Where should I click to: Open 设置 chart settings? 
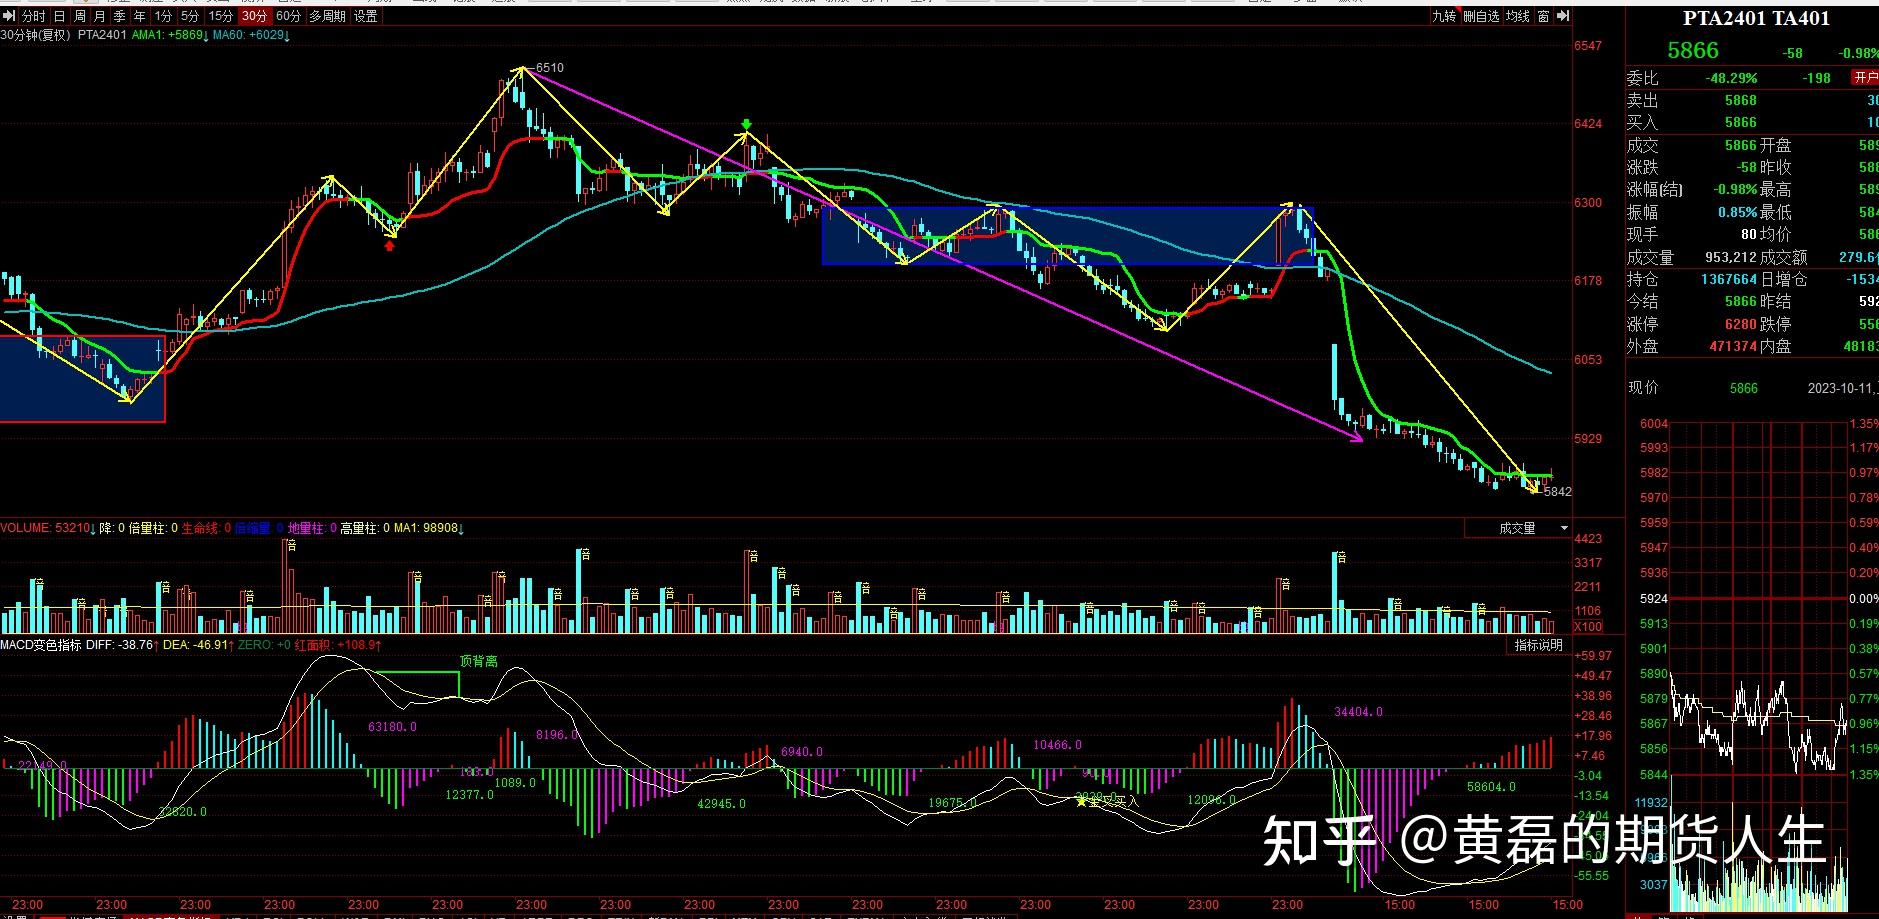(366, 16)
